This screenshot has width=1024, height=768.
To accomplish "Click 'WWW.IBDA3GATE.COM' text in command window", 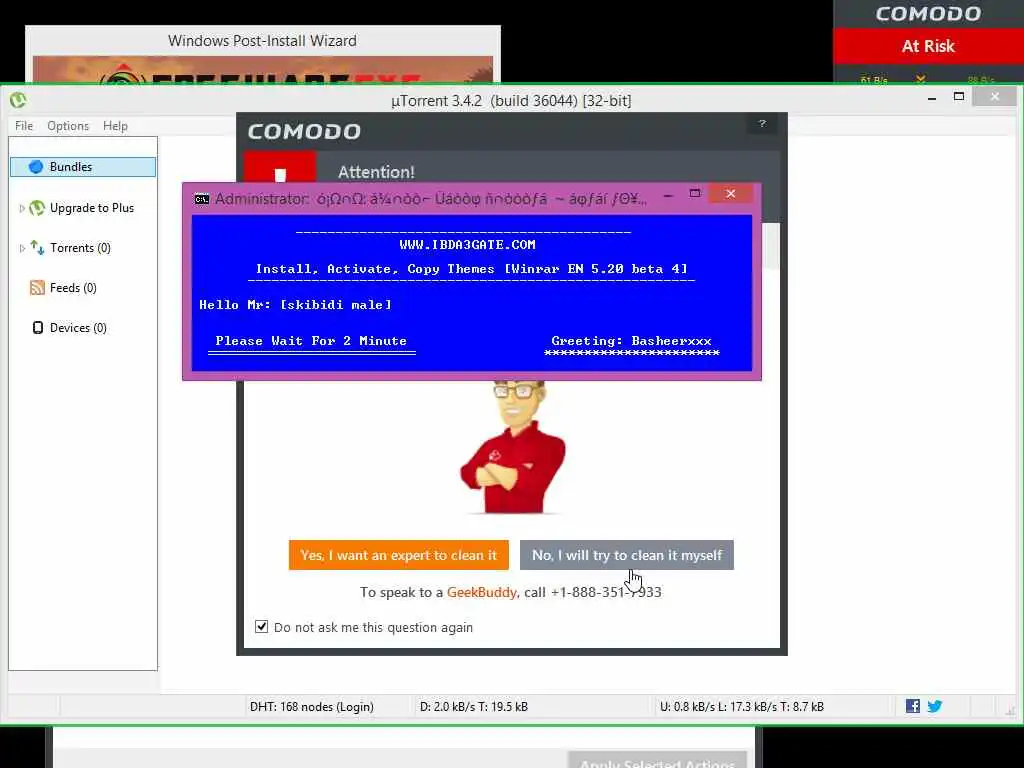I will coord(468,245).
